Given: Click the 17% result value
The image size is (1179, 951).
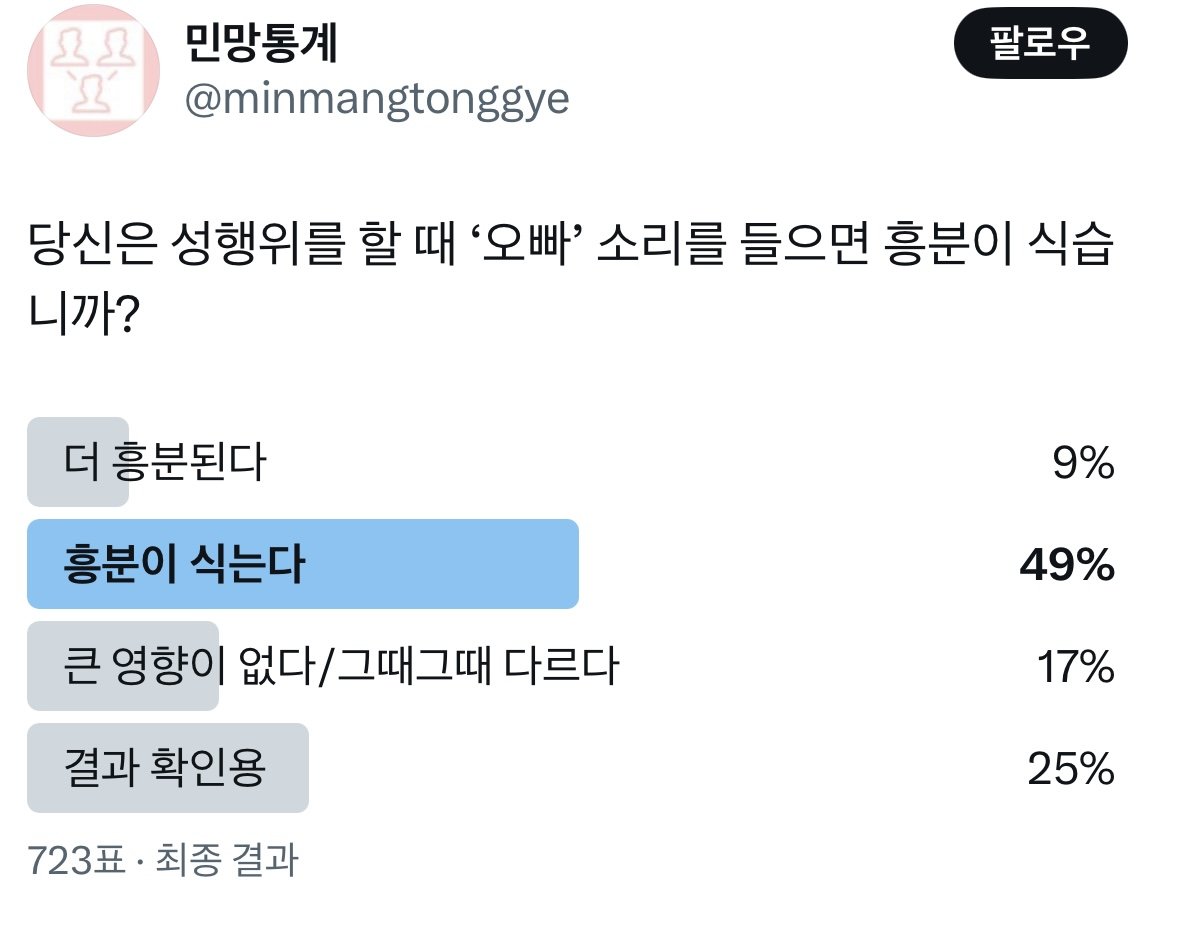Looking at the screenshot, I should tap(1075, 667).
